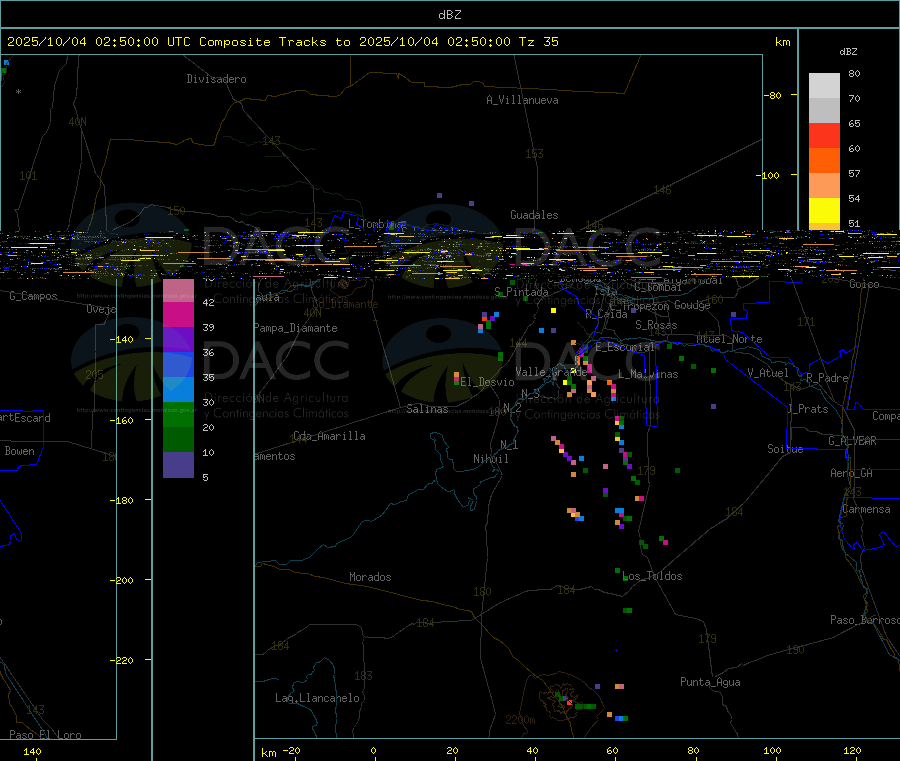
Task: Click the Pampa_Diamante label
Action: 296,328
